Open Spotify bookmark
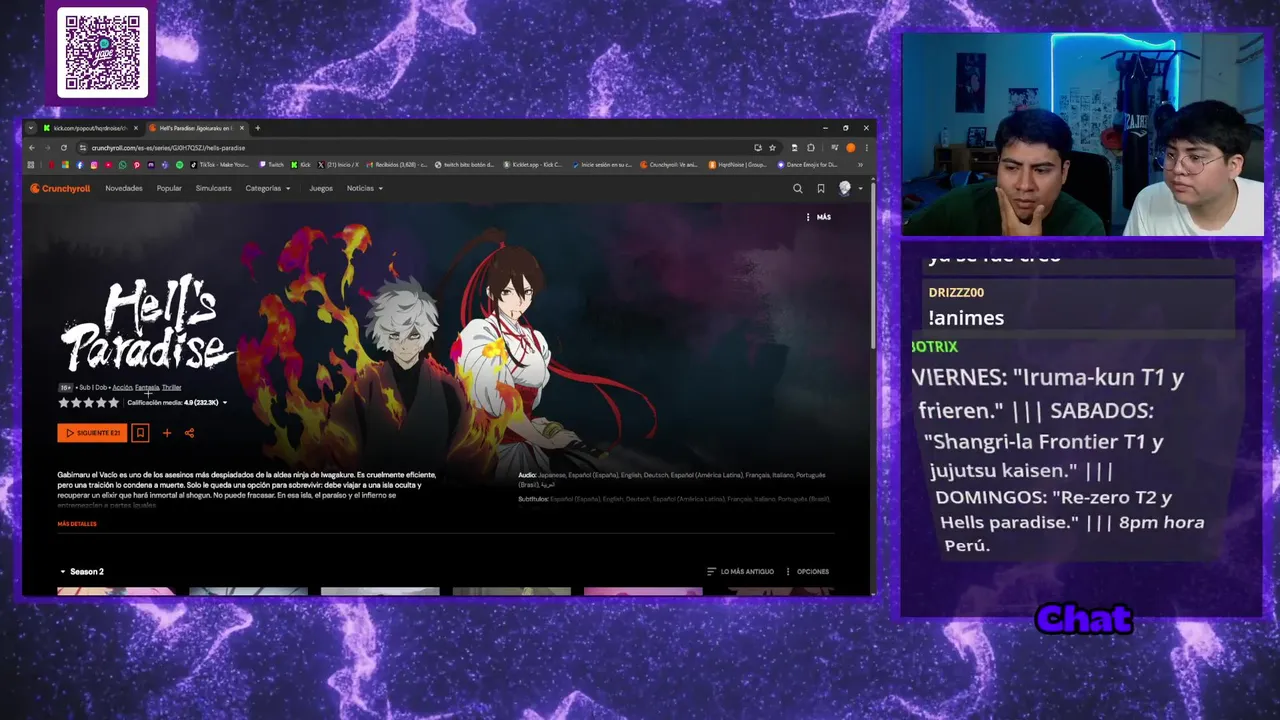Image resolution: width=1280 pixels, height=720 pixels. coord(180,165)
